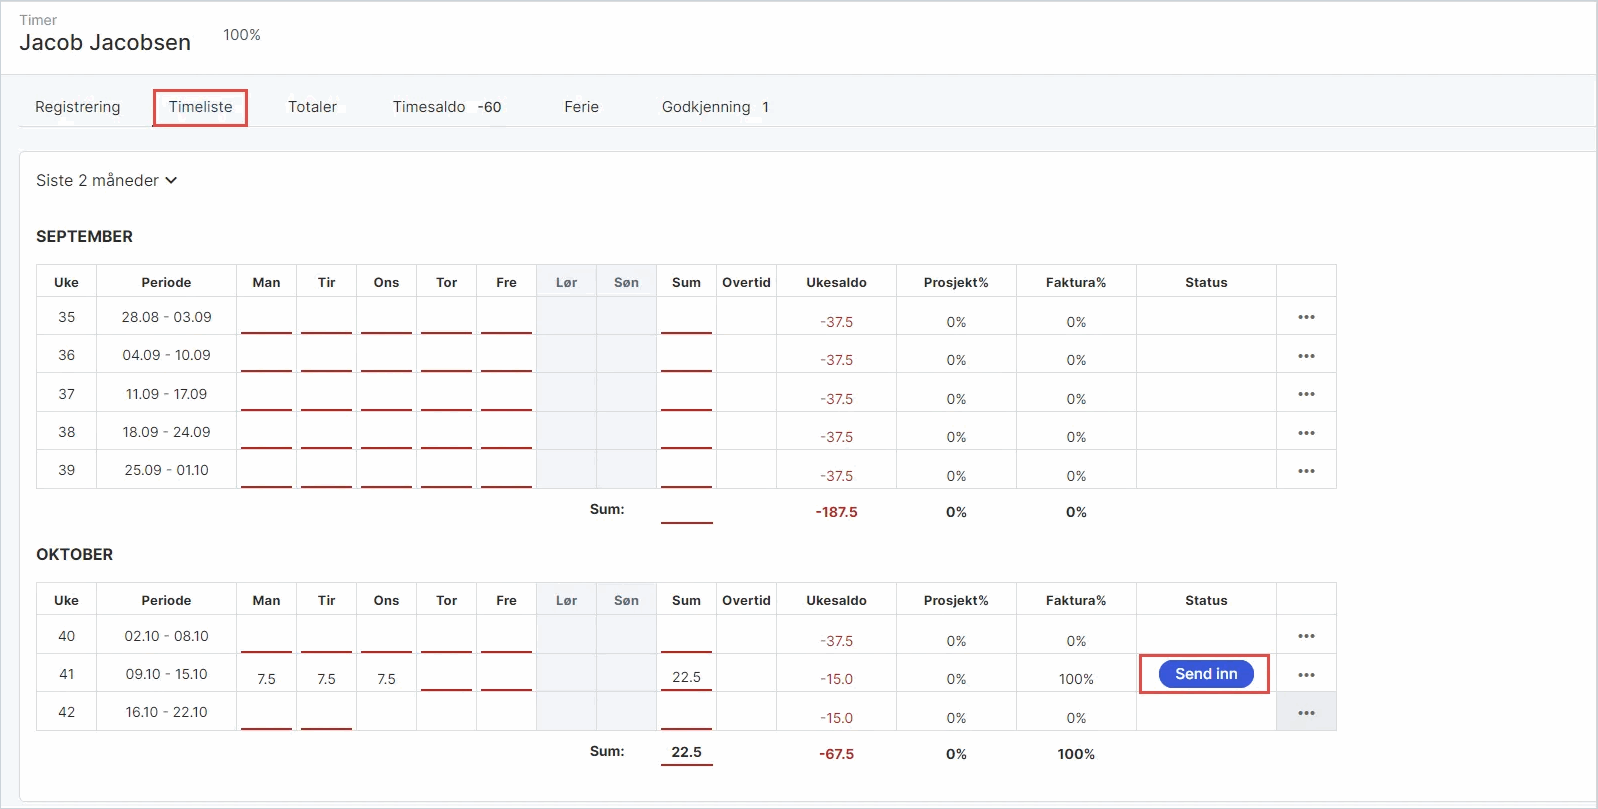This screenshot has height=809, width=1598.
Task: Click October monthly Sum 22.5 total
Action: [x=686, y=752]
